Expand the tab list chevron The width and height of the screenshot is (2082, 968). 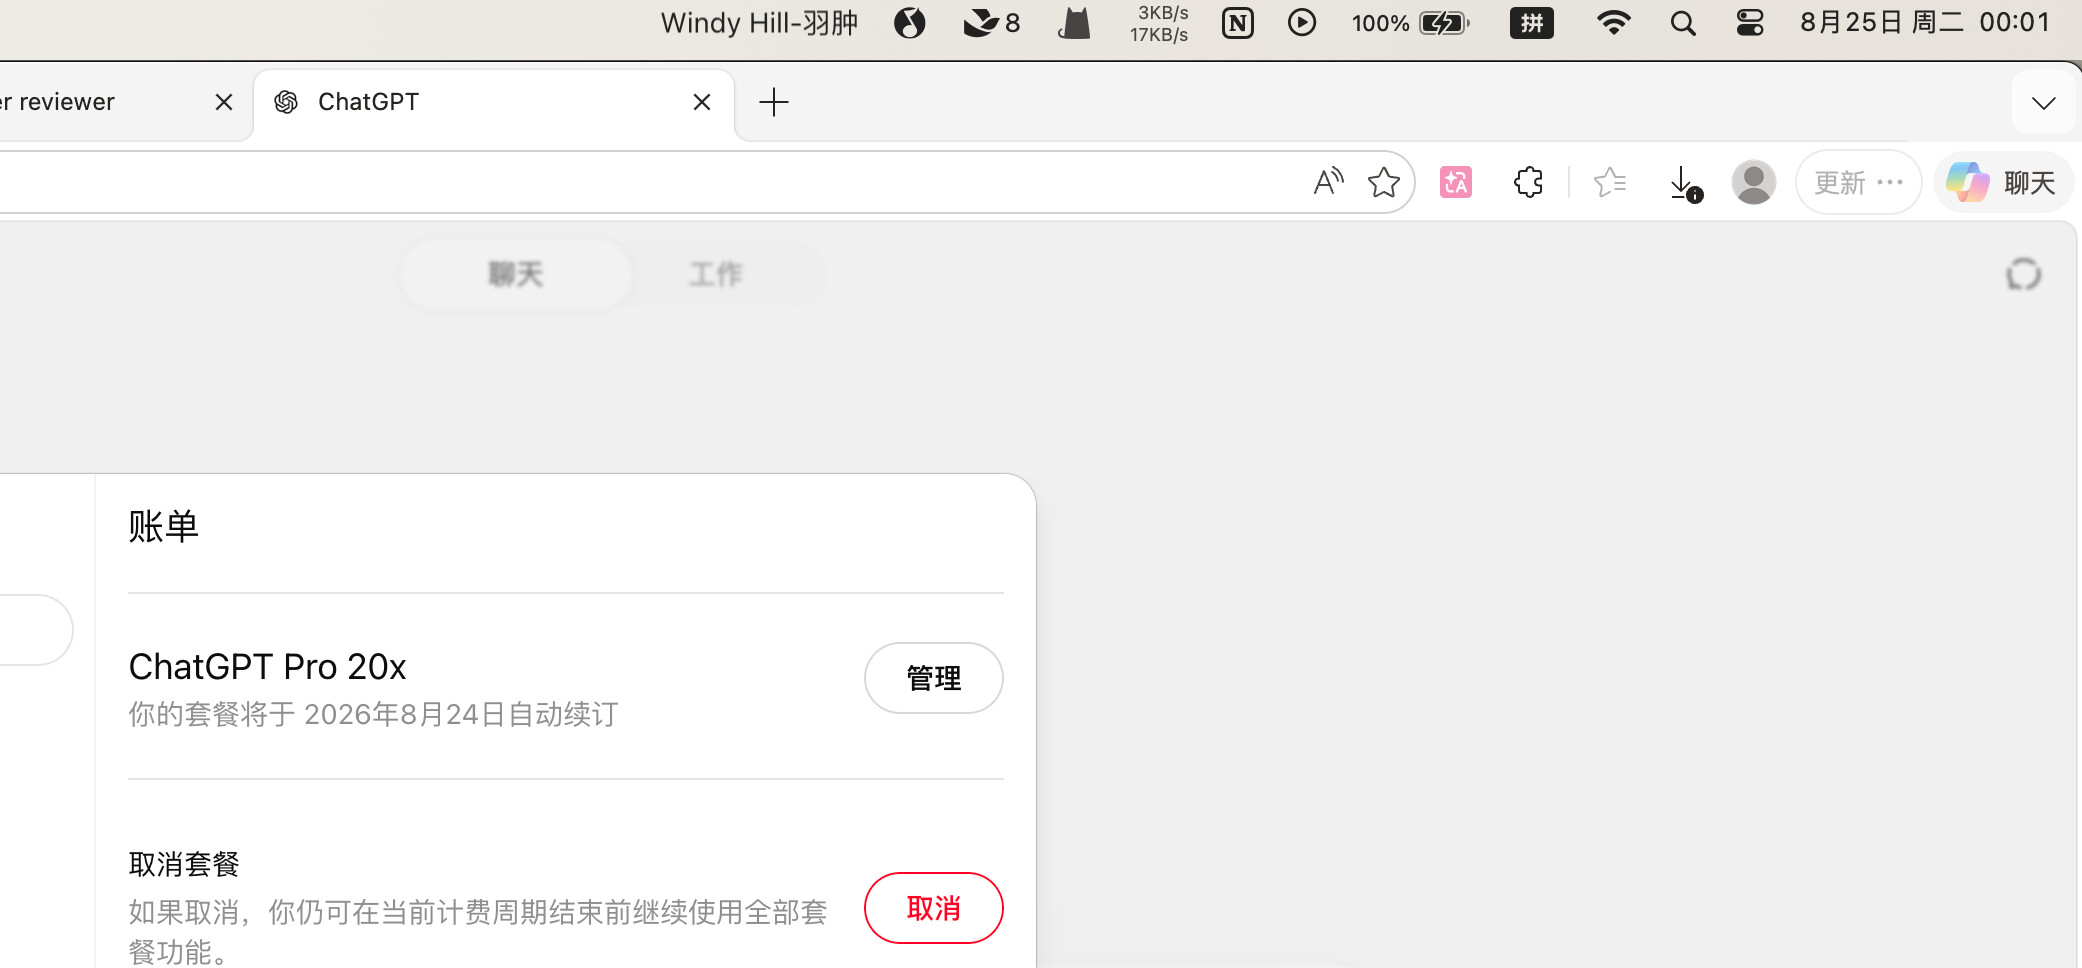2044,102
